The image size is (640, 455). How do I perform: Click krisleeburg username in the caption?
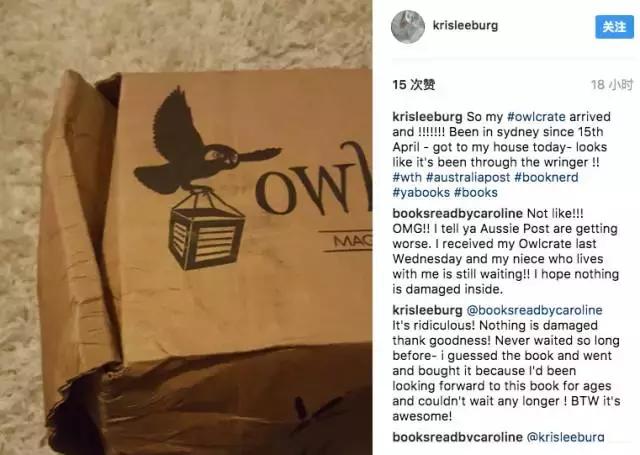tap(427, 117)
